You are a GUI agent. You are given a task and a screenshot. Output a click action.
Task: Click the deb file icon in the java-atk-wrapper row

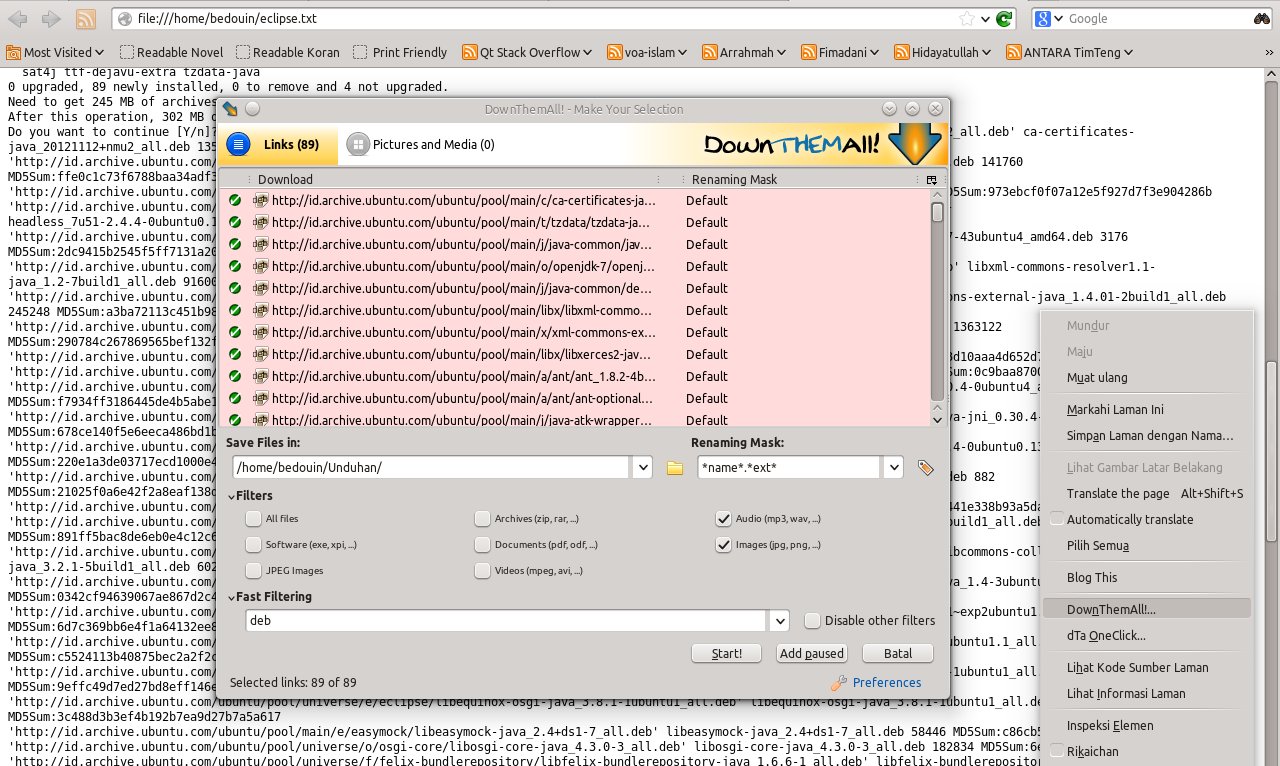point(261,420)
